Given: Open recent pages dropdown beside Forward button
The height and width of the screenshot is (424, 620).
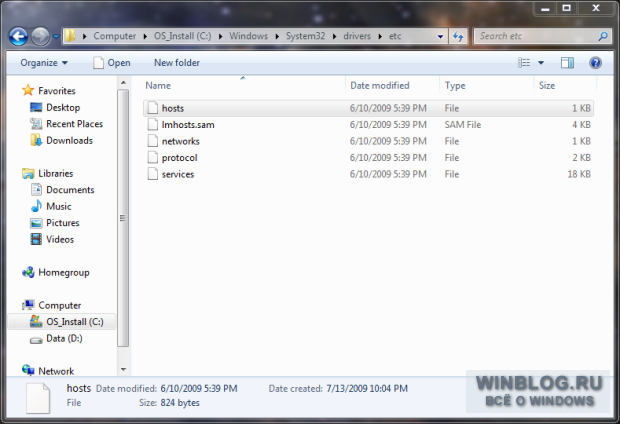Looking at the screenshot, I should (56, 36).
